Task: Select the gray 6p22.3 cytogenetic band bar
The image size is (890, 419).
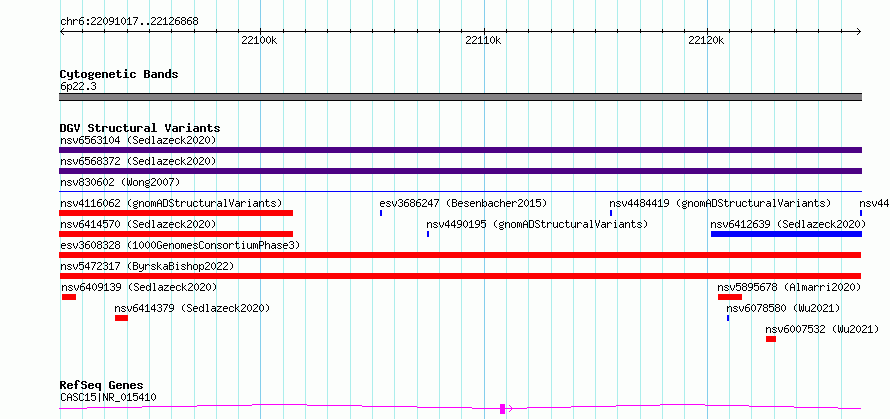Action: (x=460, y=97)
